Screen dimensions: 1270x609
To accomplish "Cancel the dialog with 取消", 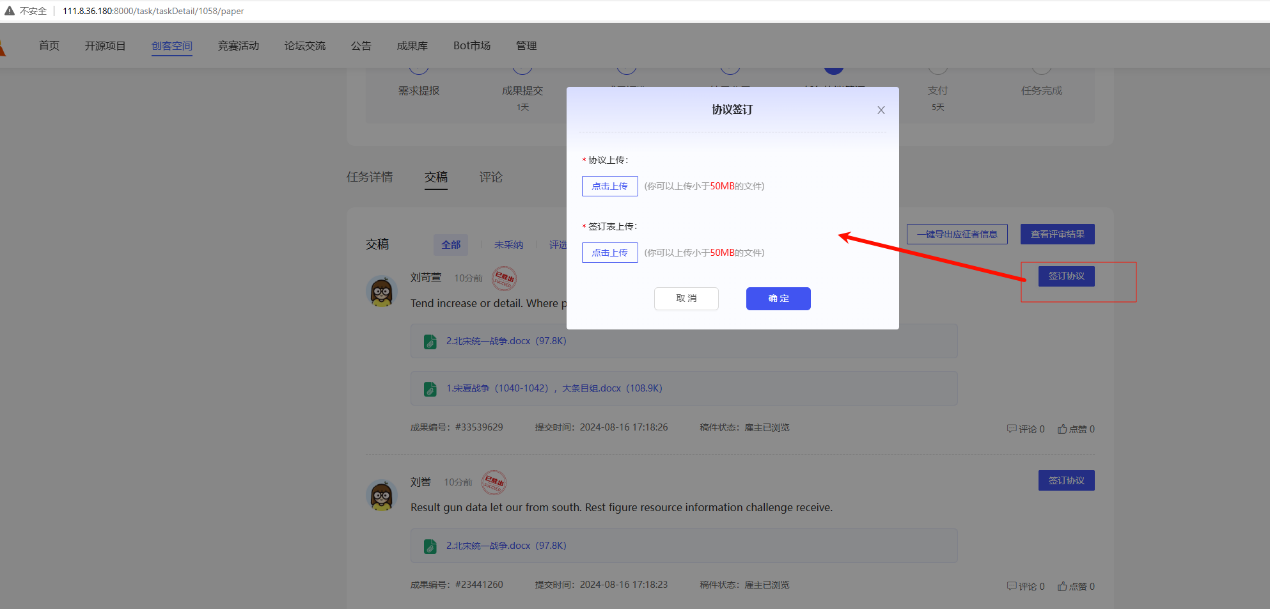I will pos(686,299).
